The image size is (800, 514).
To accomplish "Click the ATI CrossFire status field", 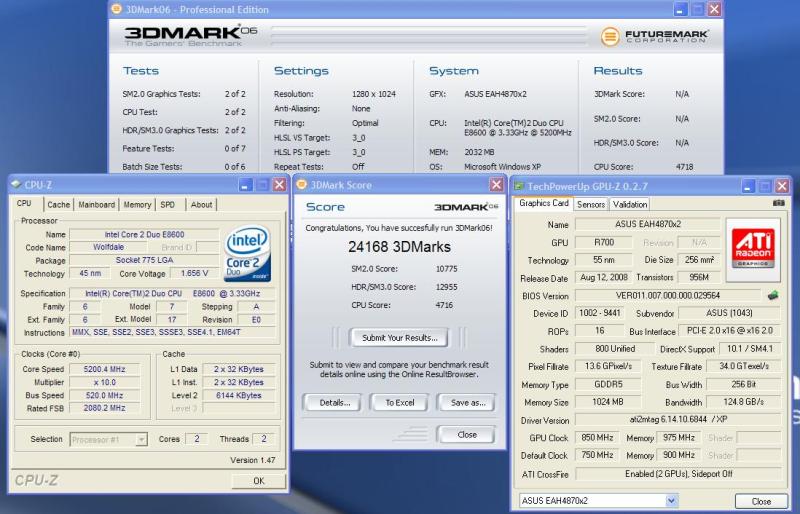I will [679, 474].
